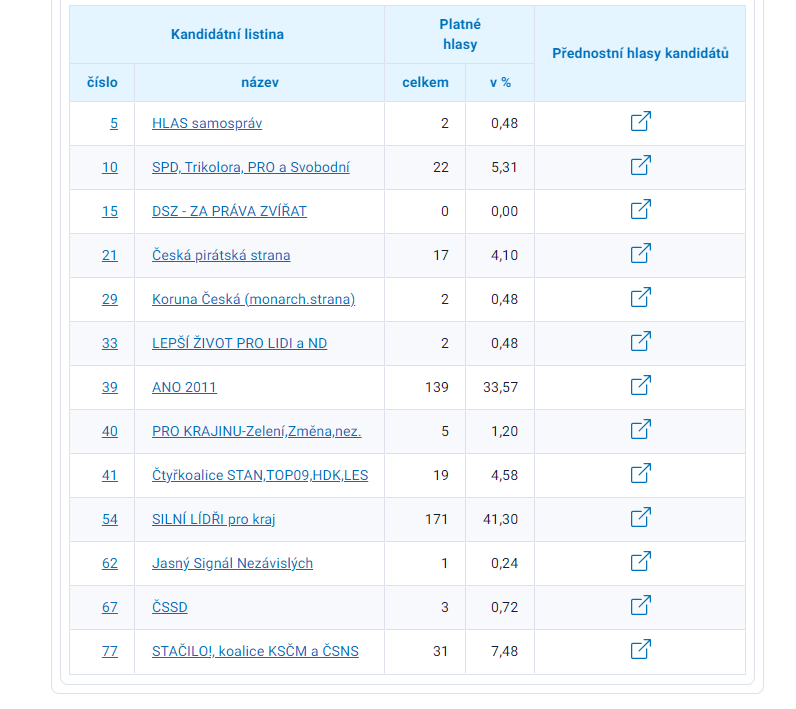The height and width of the screenshot is (709, 796).
Task: Open Česká pirátská strana party link
Action: [221, 255]
